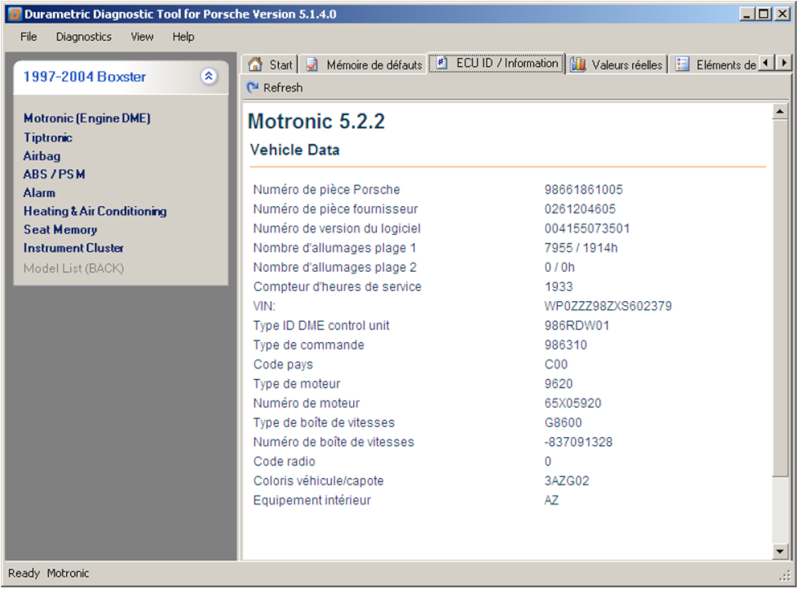Switch to the Start tab

click(270, 64)
